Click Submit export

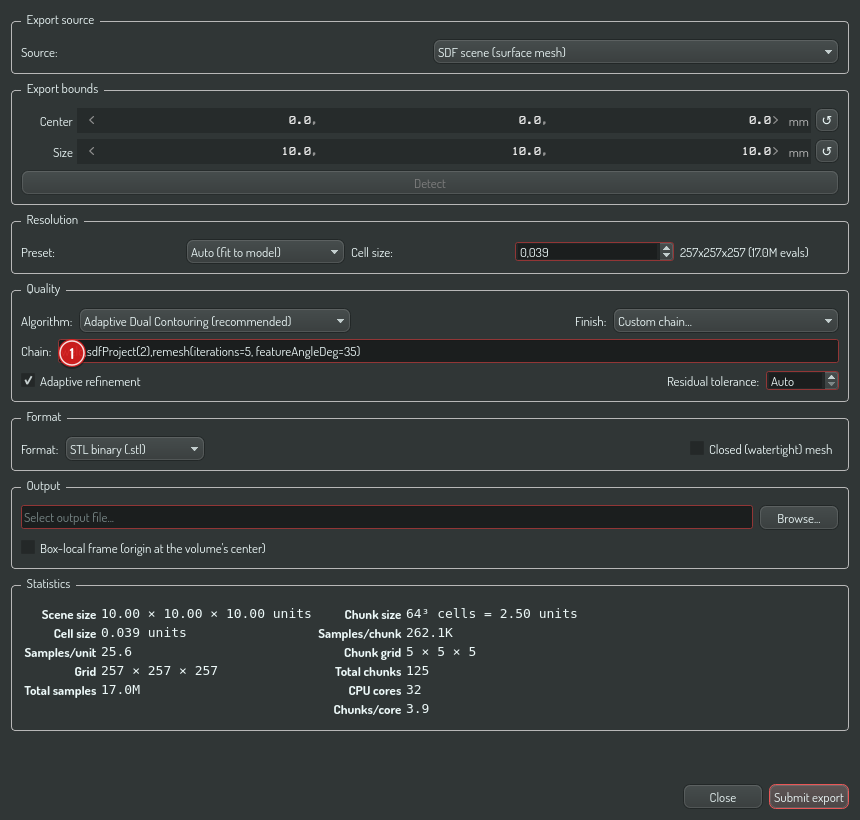(x=808, y=797)
